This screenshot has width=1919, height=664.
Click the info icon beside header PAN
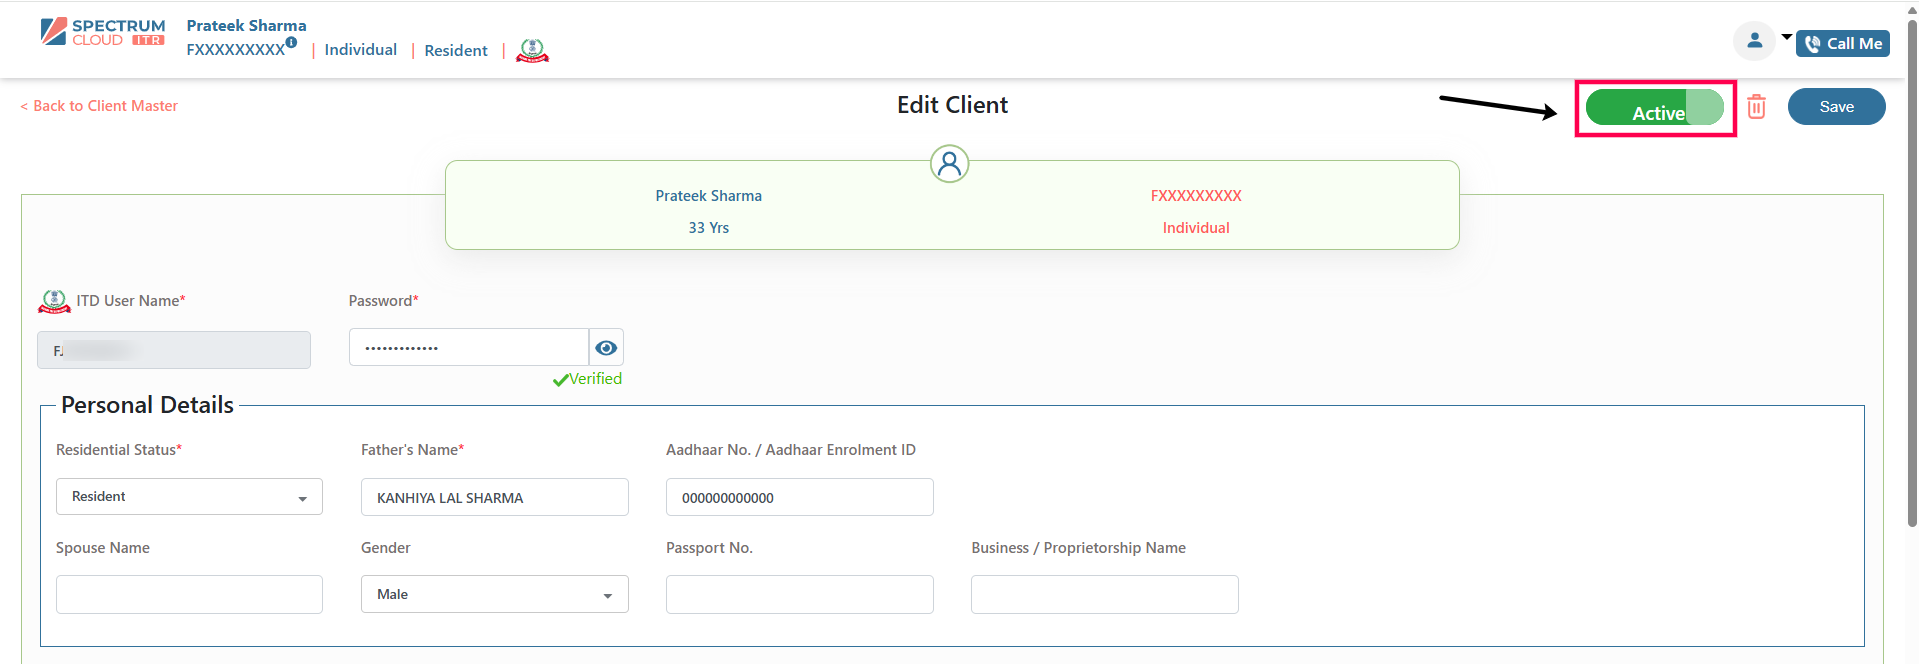pyautogui.click(x=291, y=43)
